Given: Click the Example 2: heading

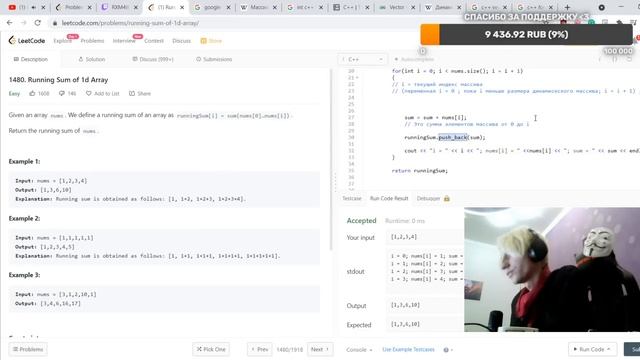Looking at the screenshot, I should (x=24, y=218).
